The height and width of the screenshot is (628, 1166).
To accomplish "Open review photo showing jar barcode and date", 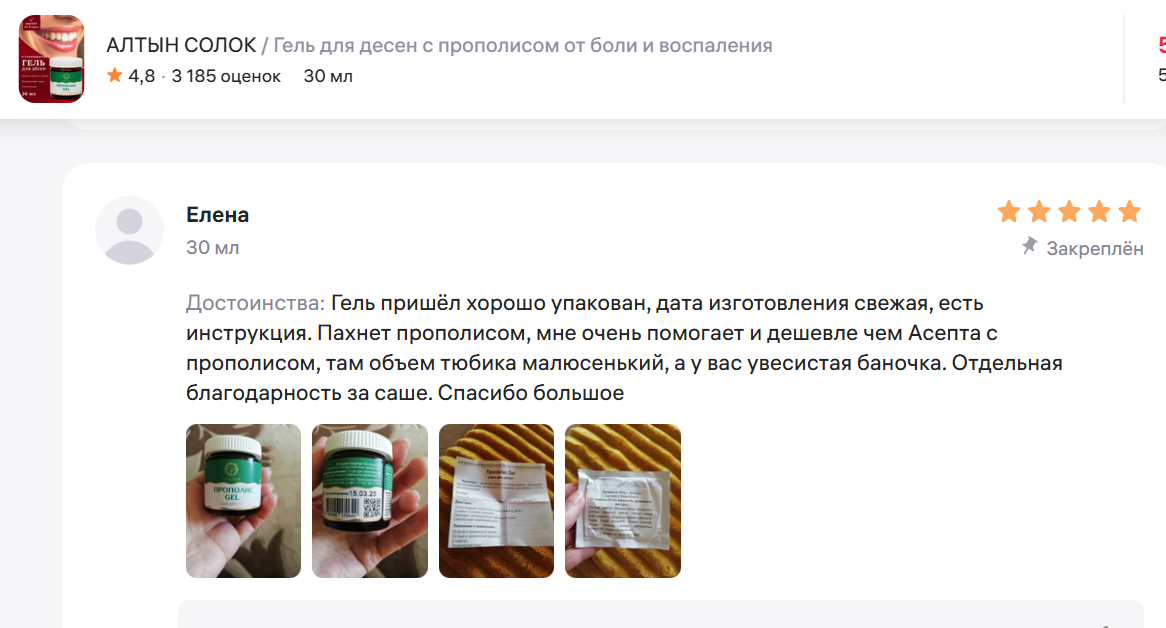I will 370,501.
